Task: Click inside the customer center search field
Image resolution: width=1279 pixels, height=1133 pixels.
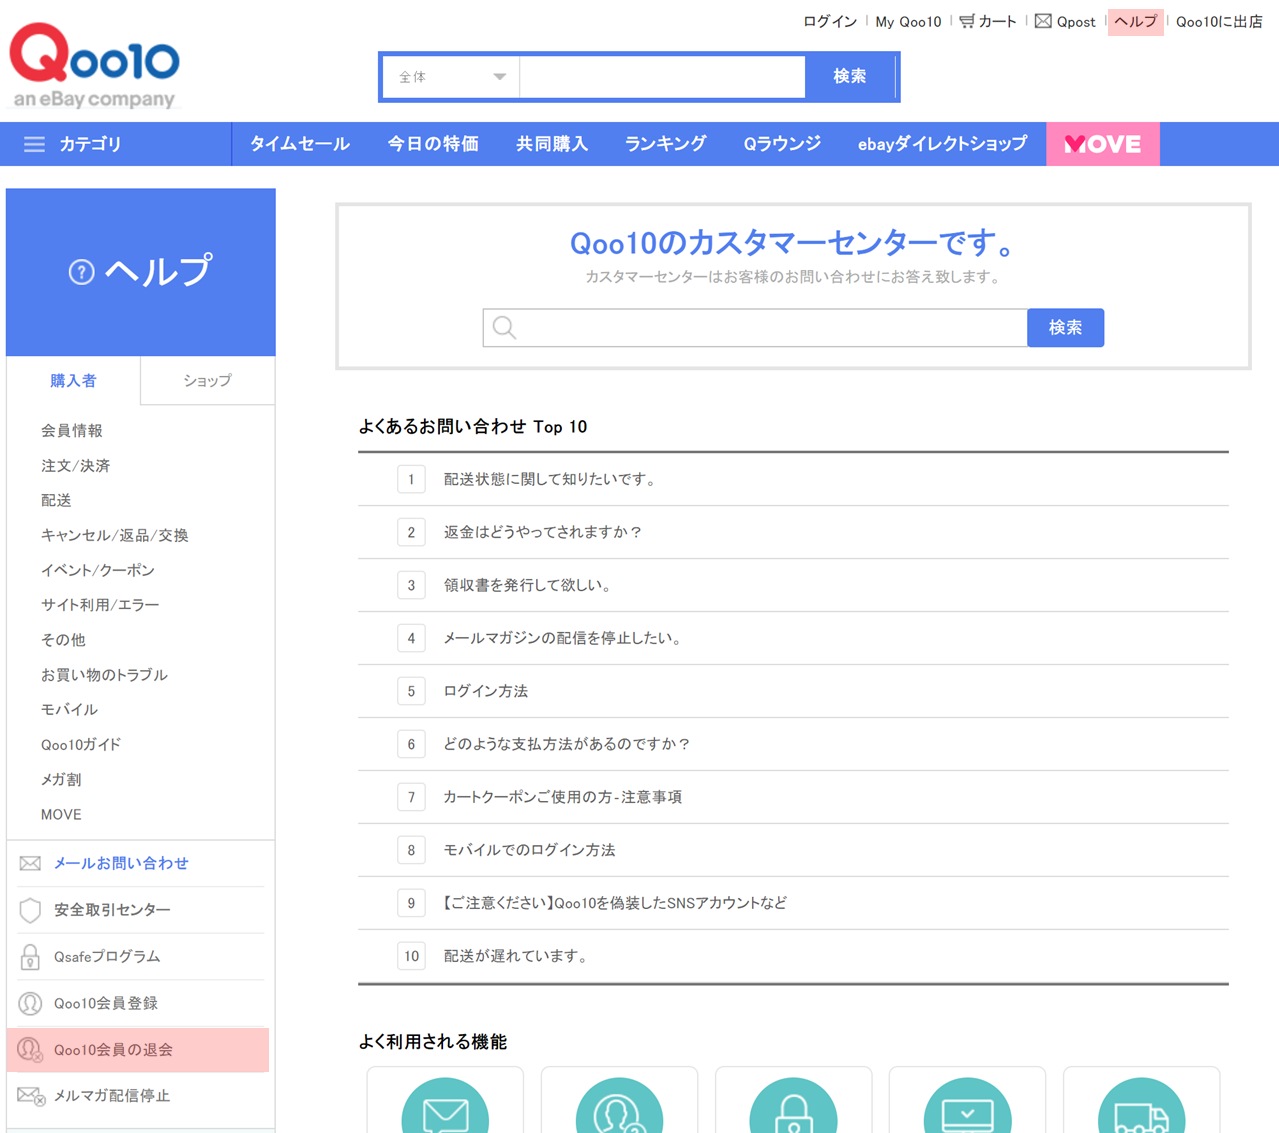Action: tap(760, 327)
